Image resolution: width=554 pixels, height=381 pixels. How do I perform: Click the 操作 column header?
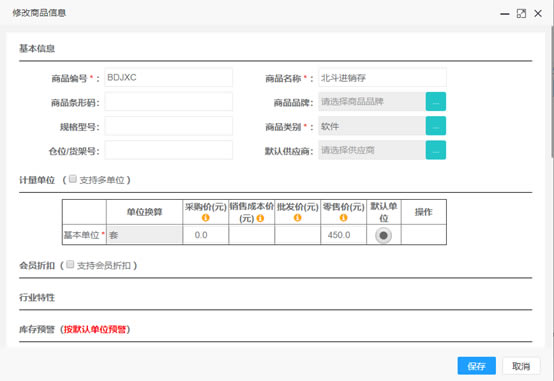[423, 212]
